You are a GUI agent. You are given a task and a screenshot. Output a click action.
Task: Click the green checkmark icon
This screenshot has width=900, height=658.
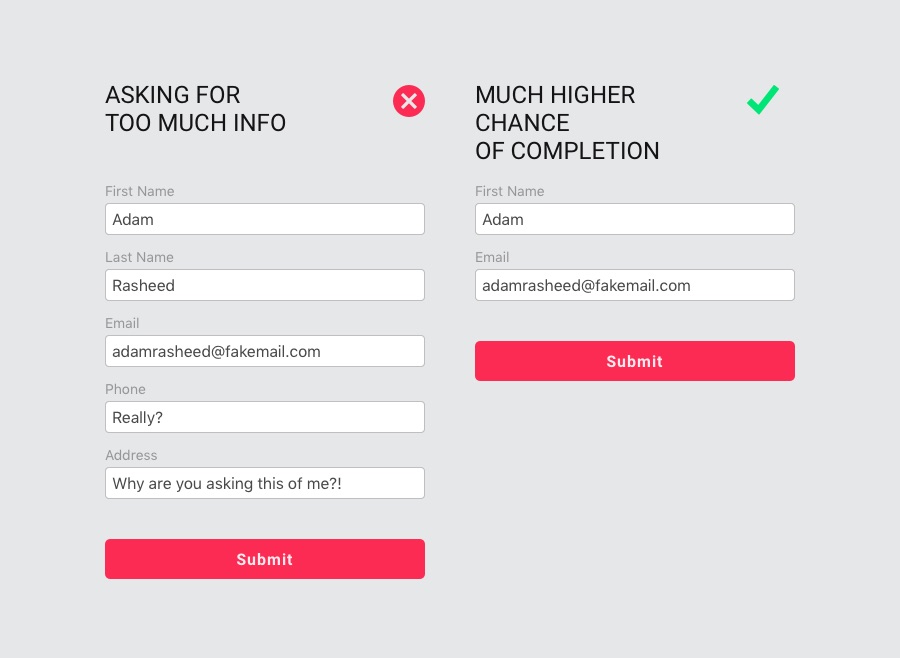coord(763,100)
